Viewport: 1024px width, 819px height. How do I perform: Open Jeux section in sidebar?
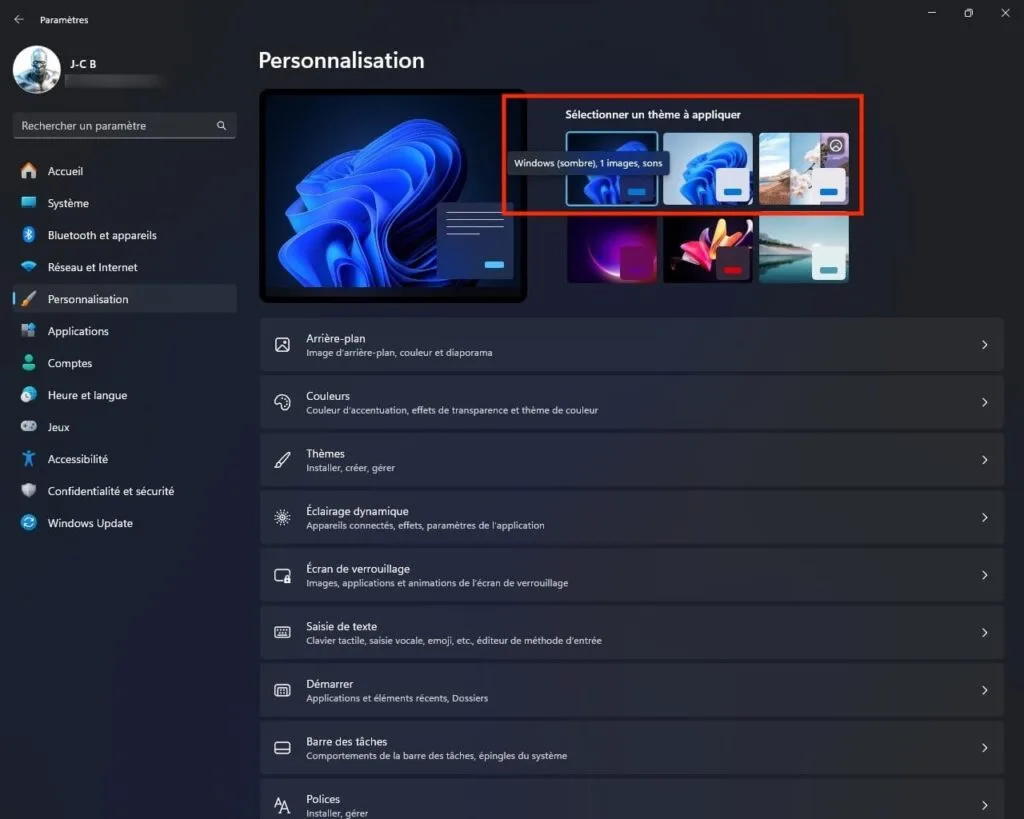tap(125, 427)
